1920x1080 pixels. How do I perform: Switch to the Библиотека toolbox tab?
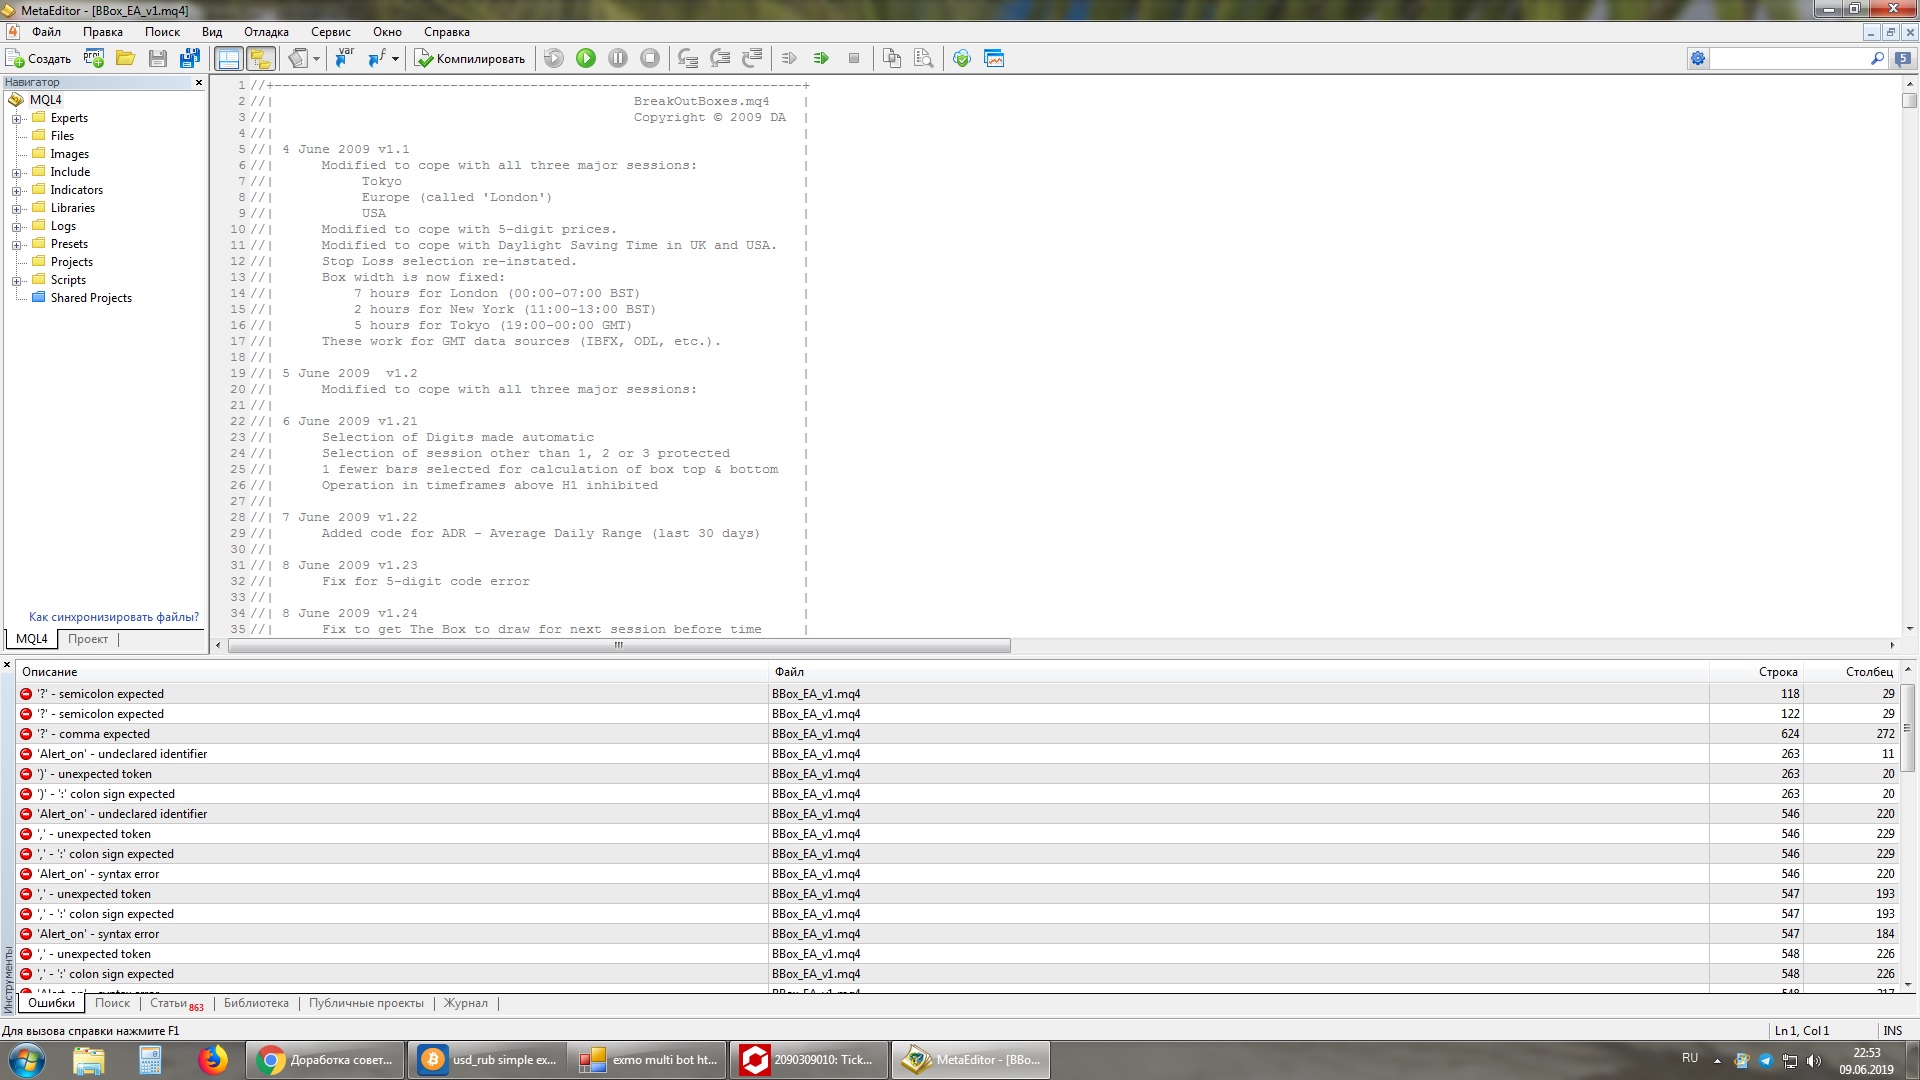click(256, 1003)
